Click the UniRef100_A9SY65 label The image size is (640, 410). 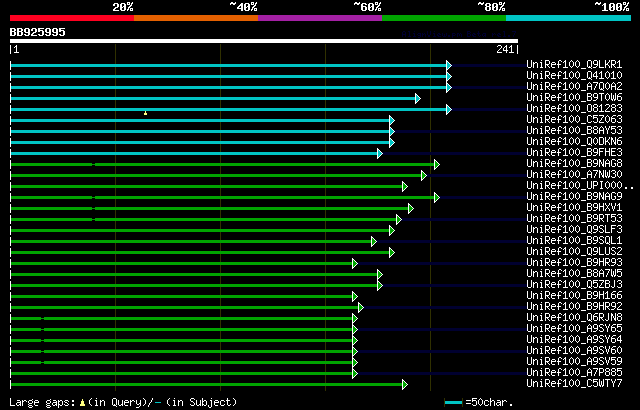click(x=574, y=329)
